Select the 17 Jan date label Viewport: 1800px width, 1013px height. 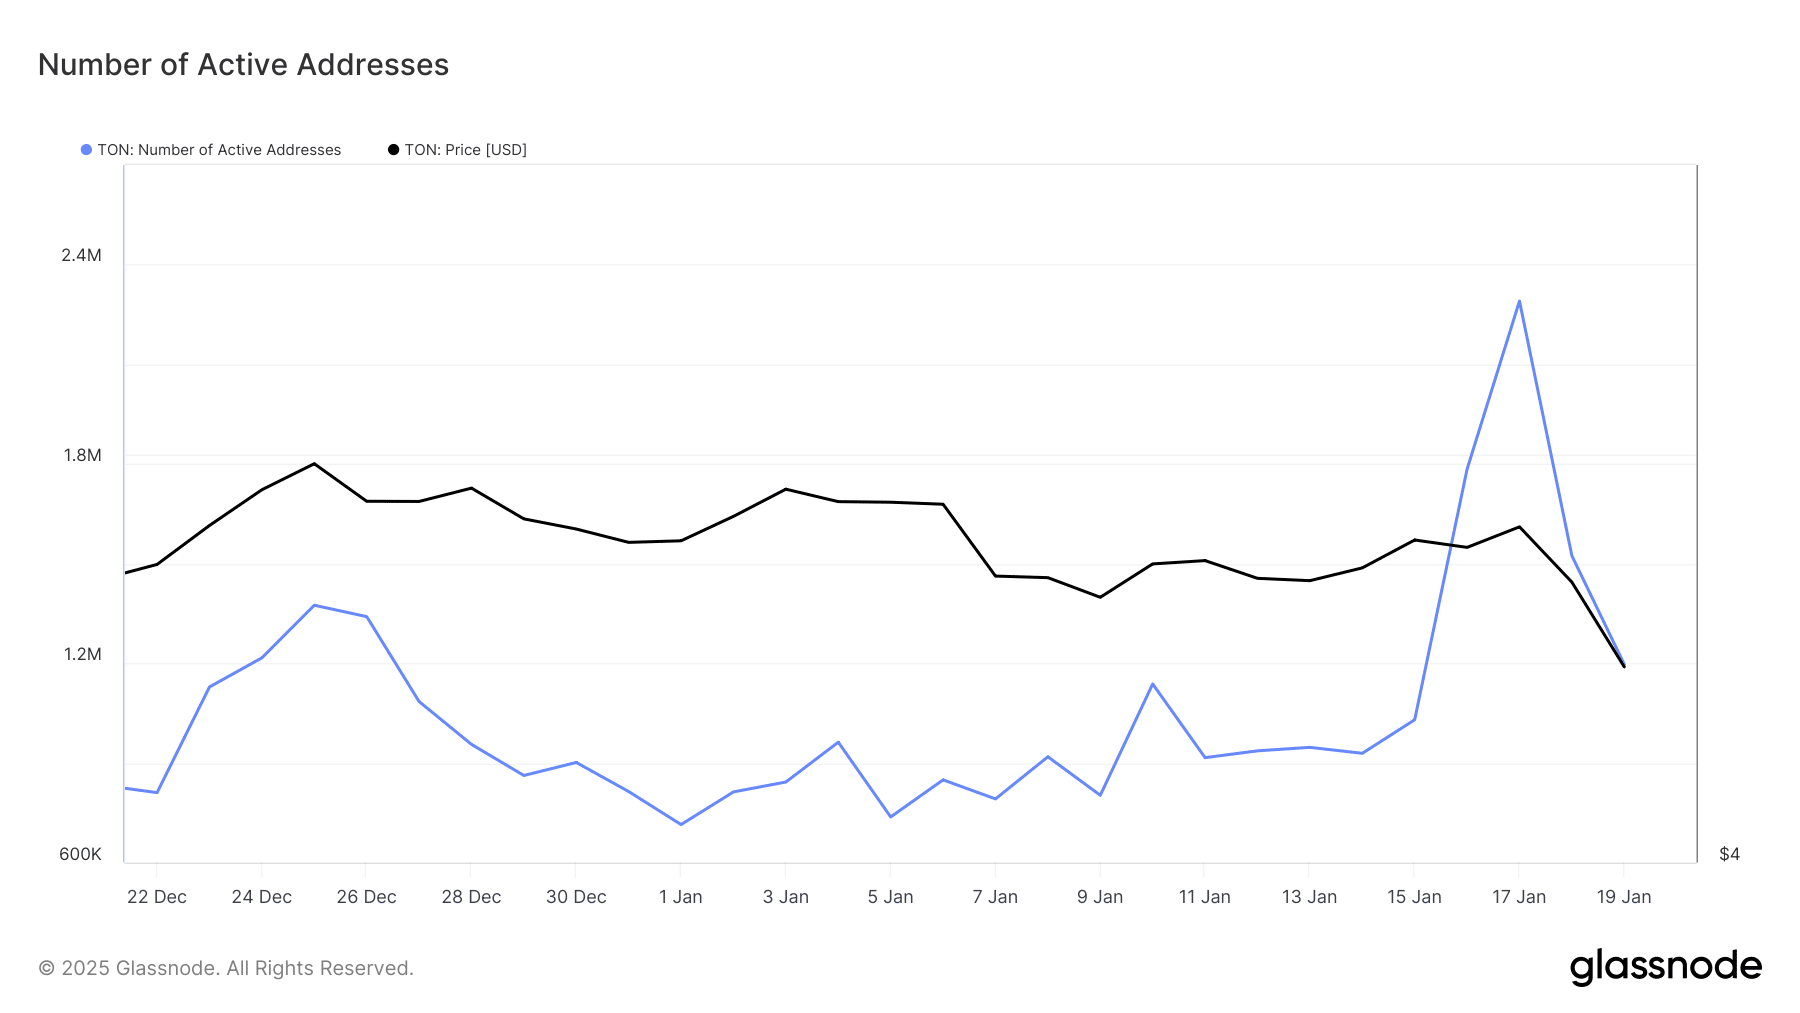point(1519,897)
